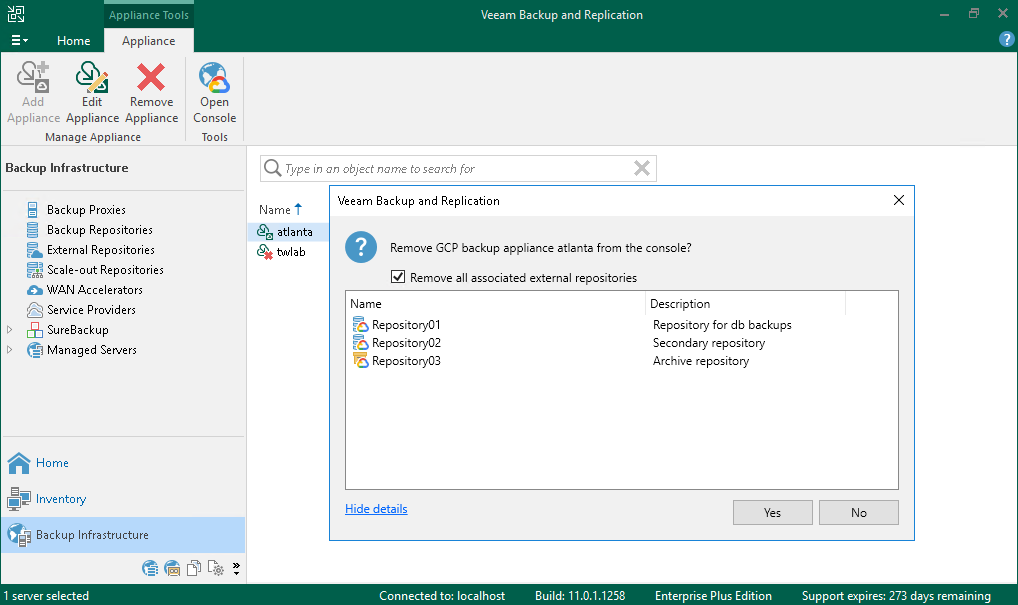Click the search magnifier icon
The height and width of the screenshot is (605, 1018).
point(273,168)
